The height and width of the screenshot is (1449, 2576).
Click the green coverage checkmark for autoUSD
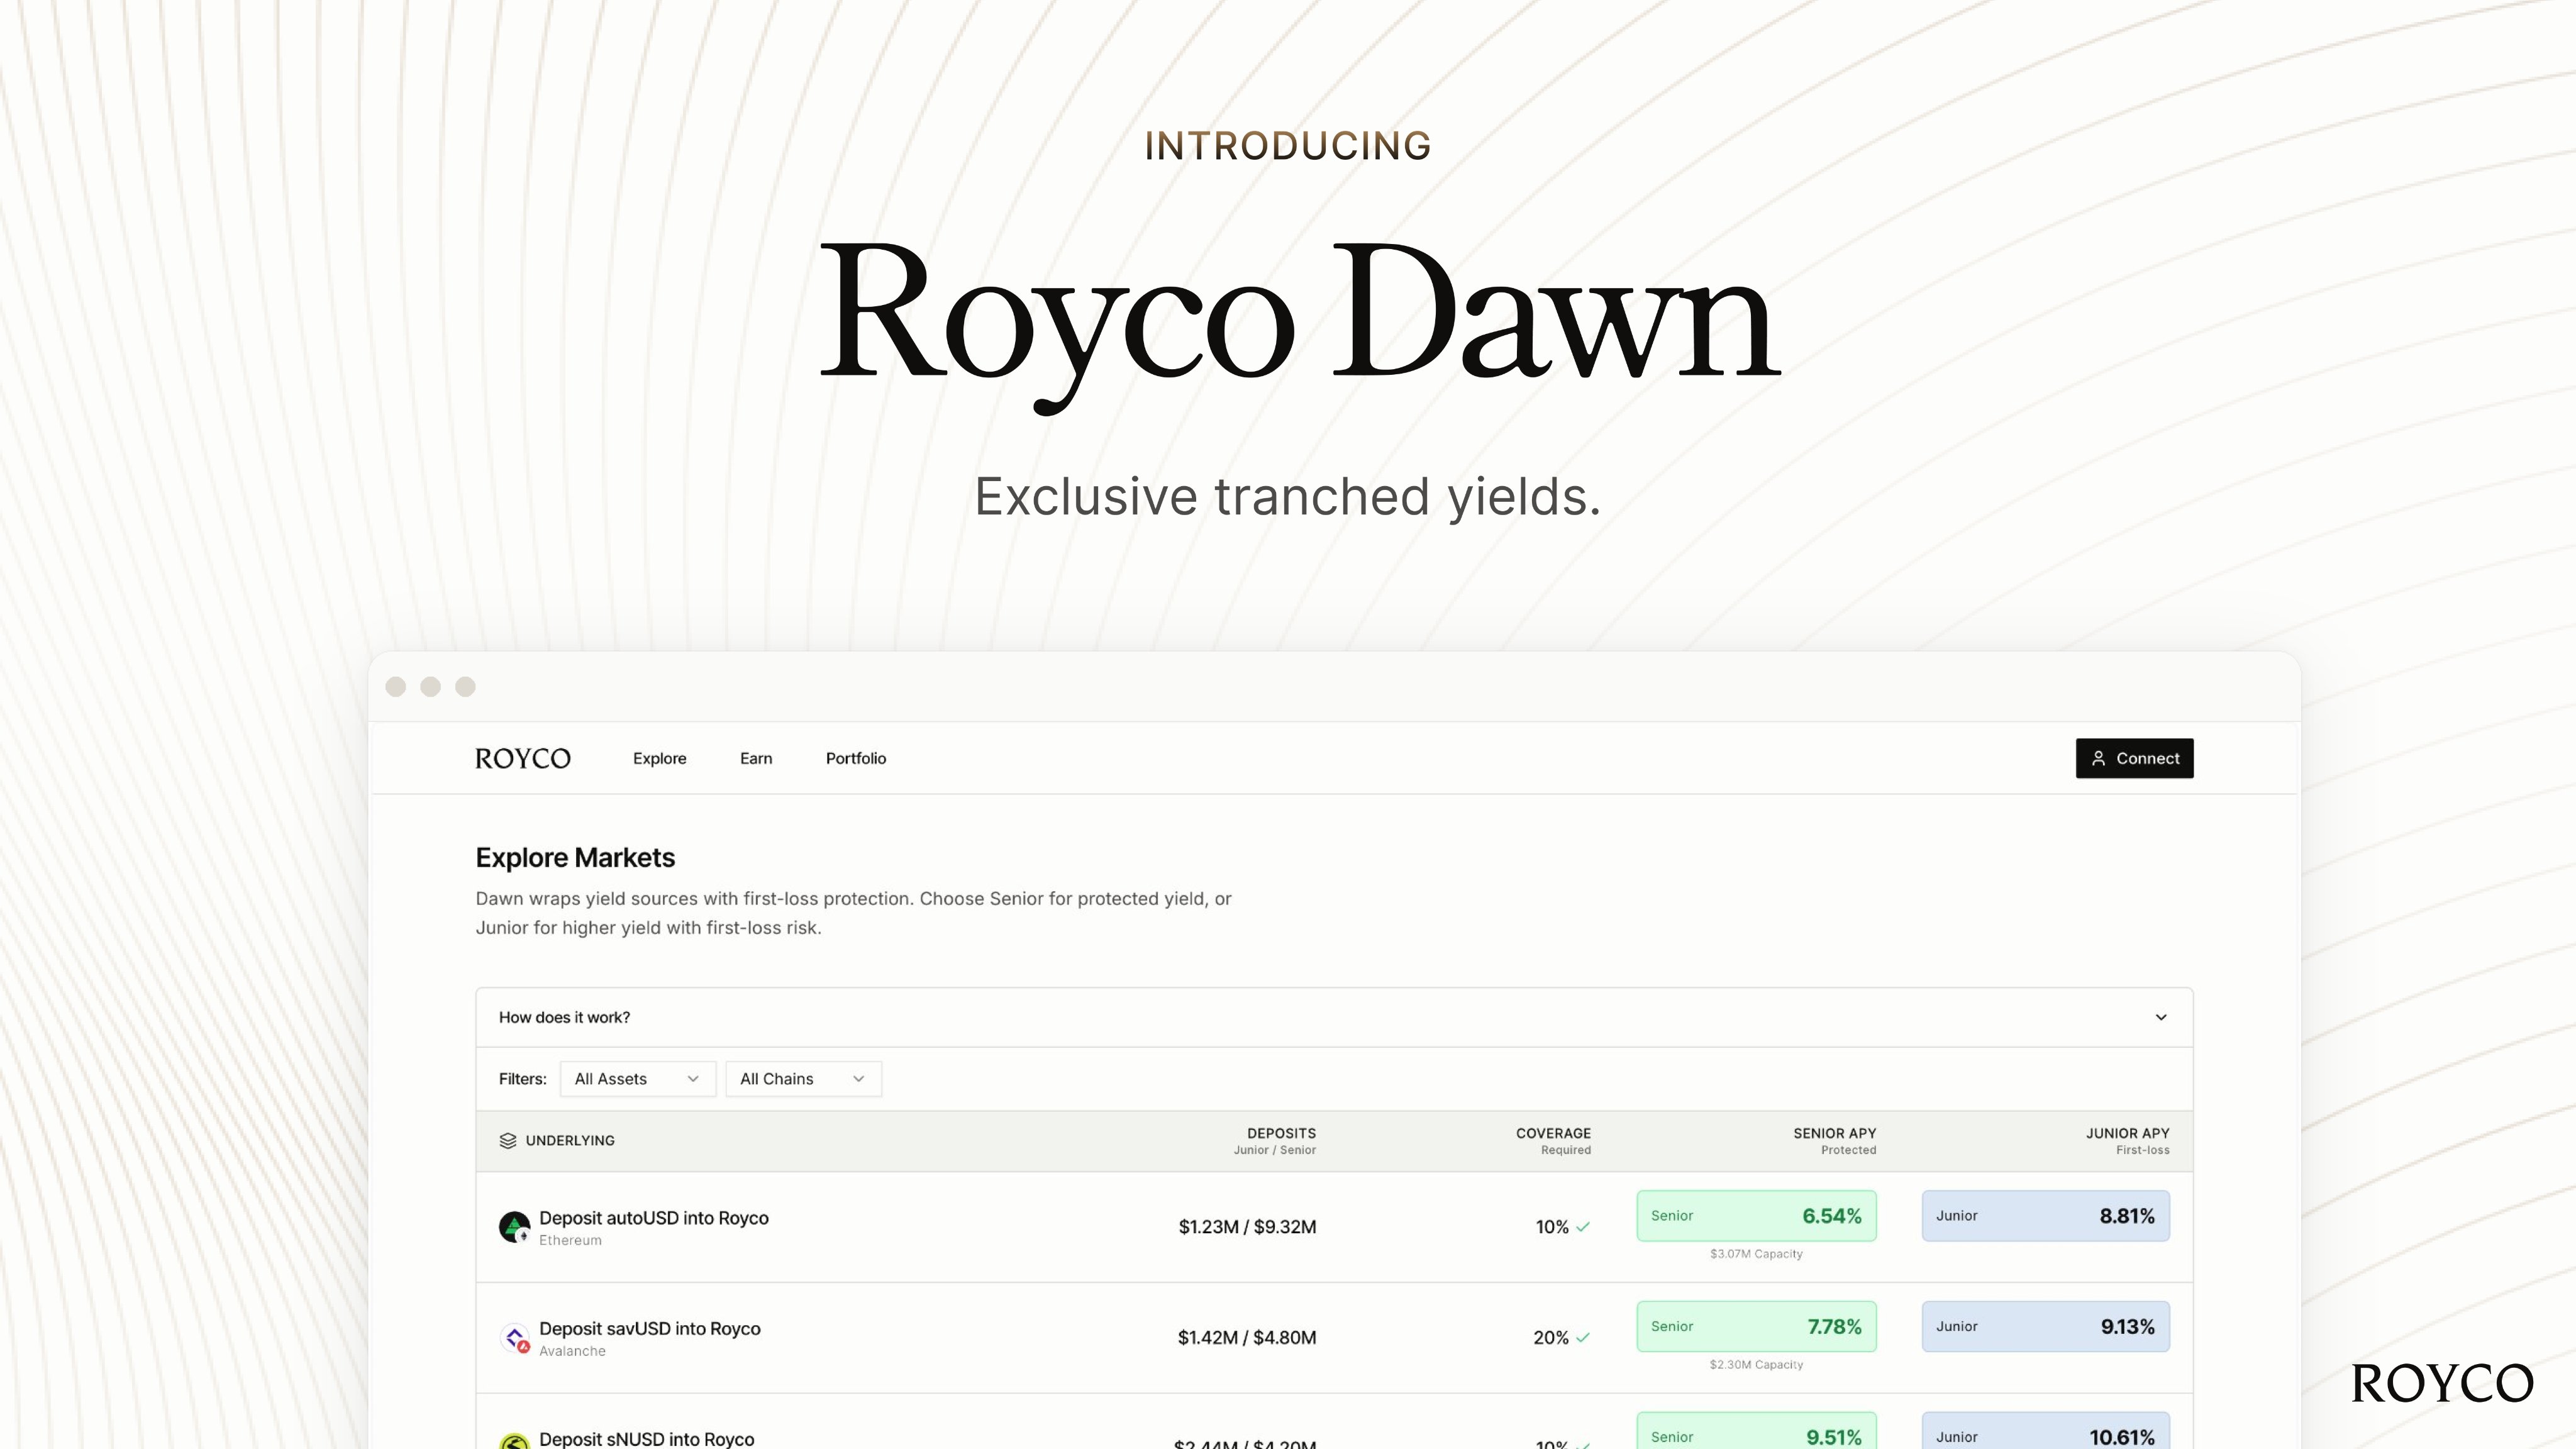(x=1583, y=1227)
